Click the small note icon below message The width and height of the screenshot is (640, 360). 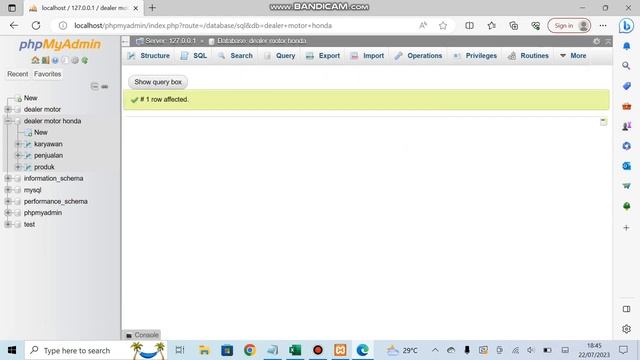pyautogui.click(x=603, y=122)
